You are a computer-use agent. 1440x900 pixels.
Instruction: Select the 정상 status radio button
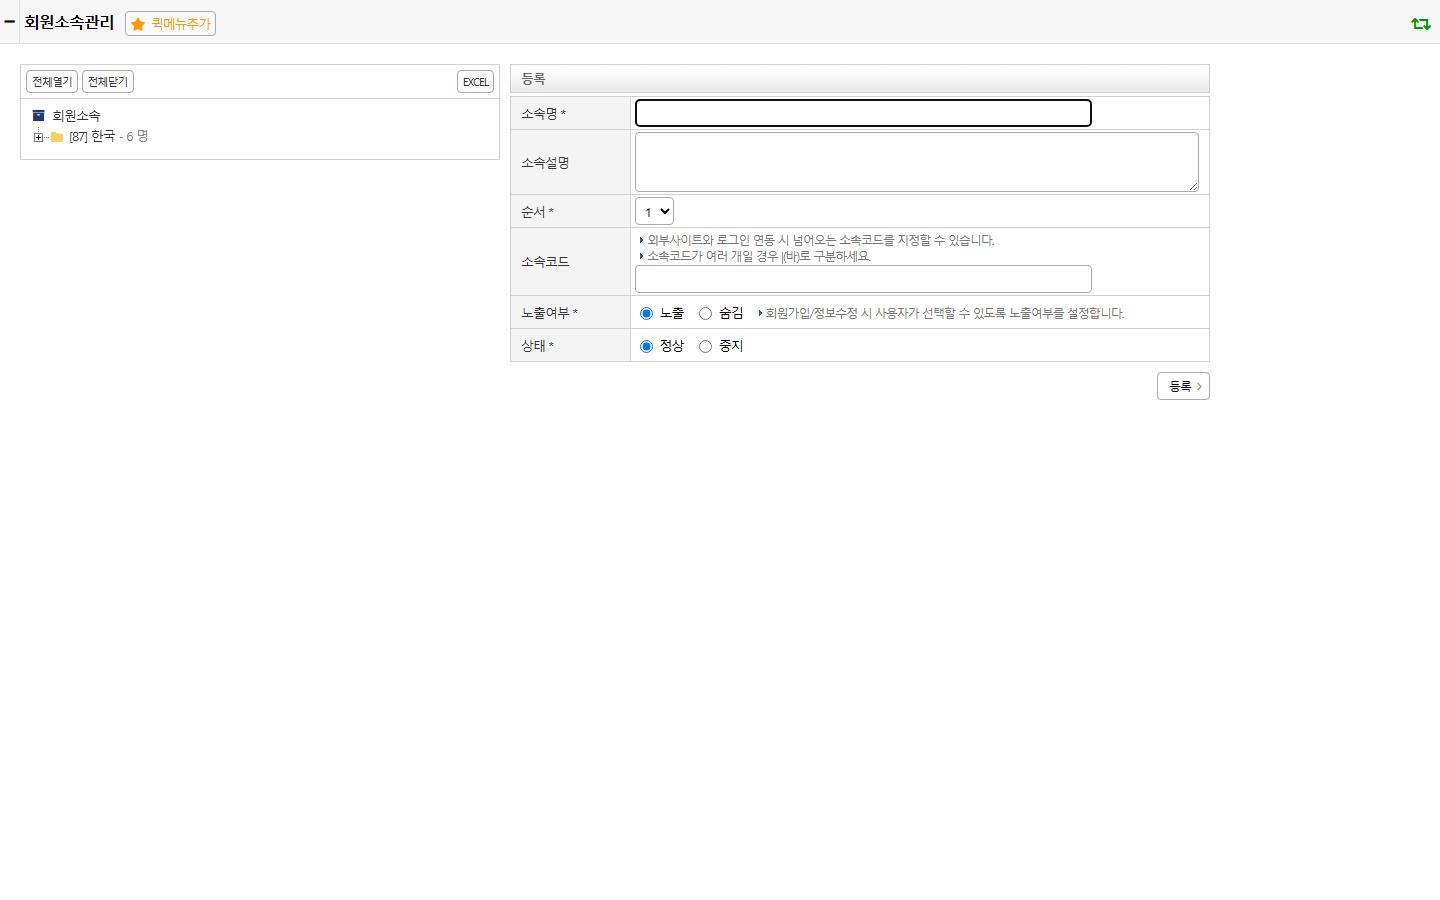click(x=646, y=346)
